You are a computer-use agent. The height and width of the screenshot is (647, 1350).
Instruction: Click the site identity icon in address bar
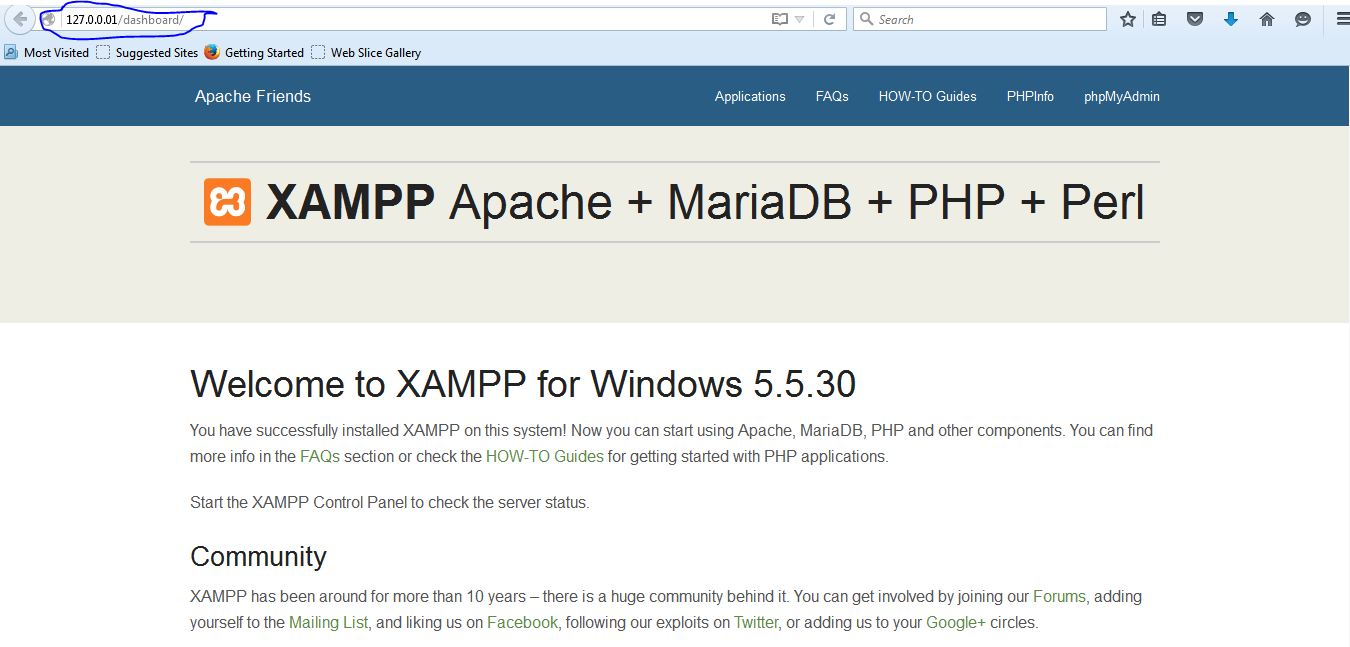[47, 18]
